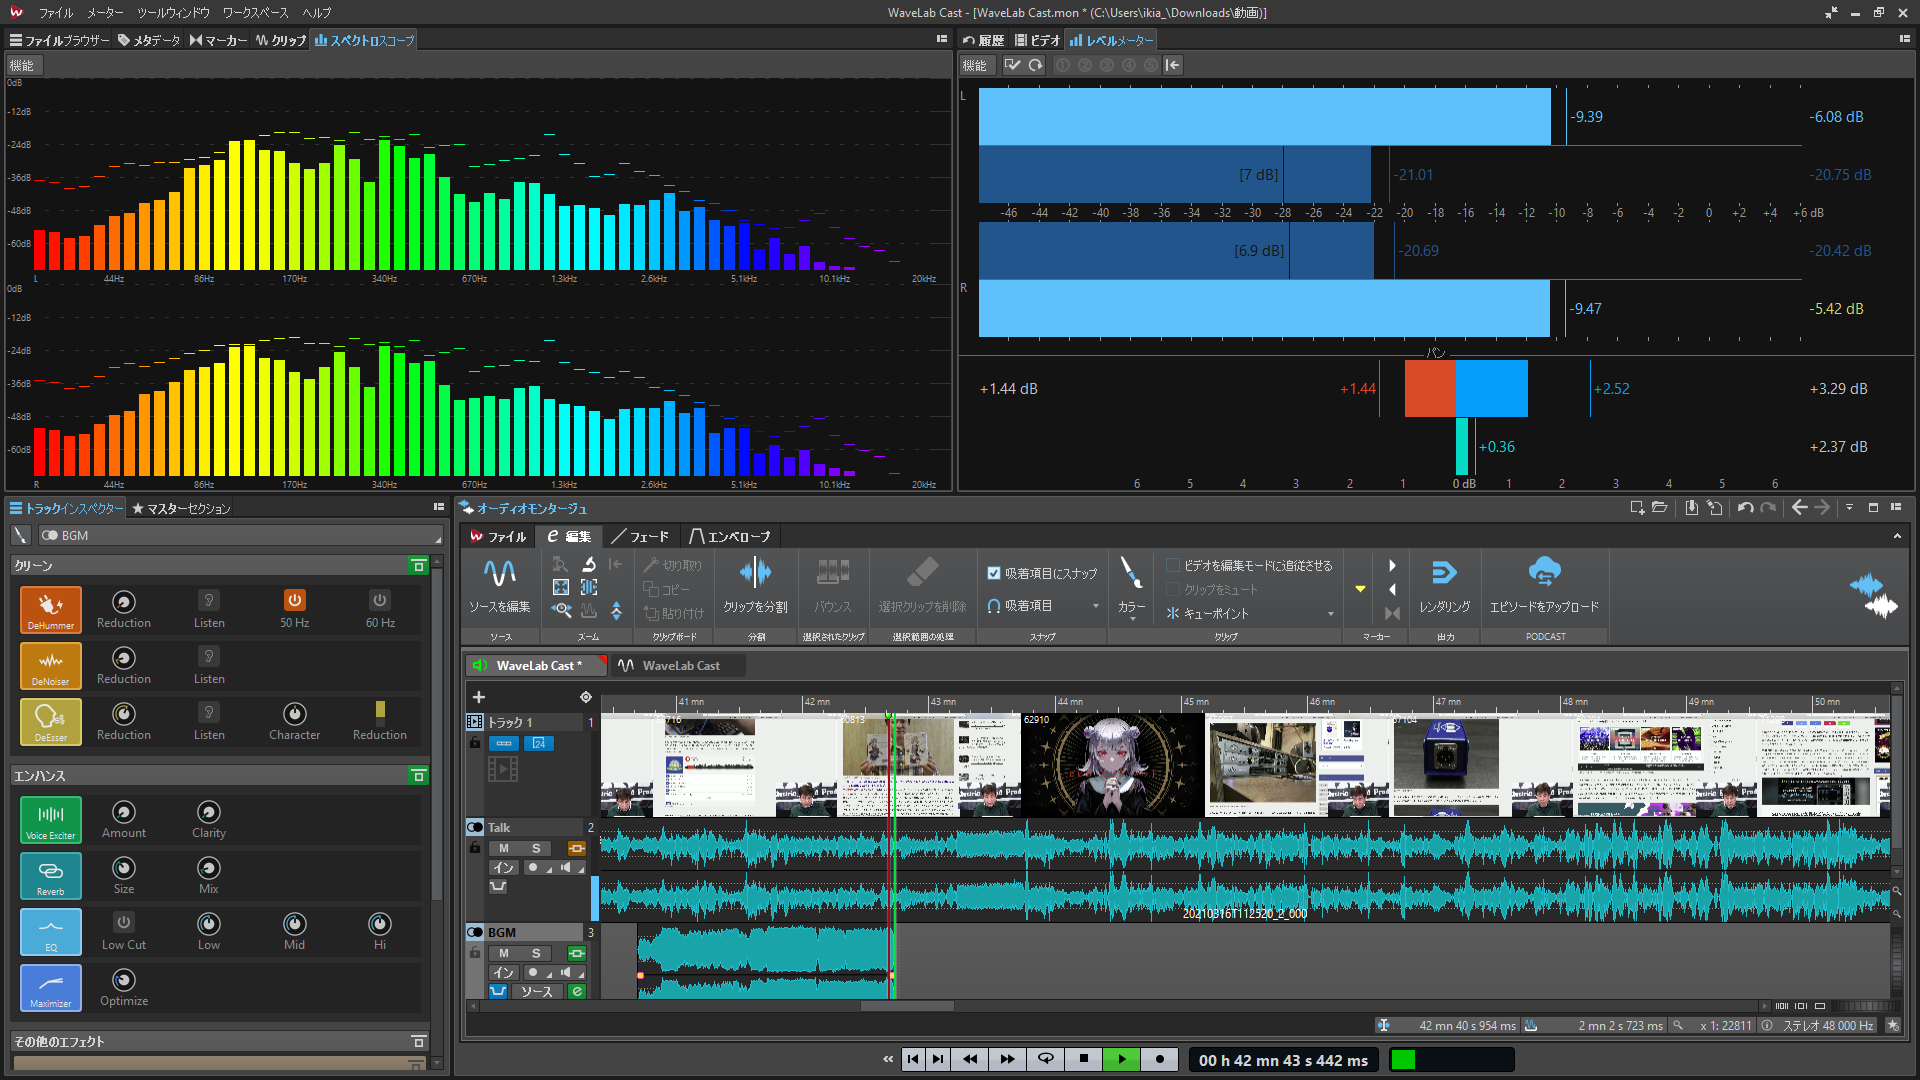1920x1080 pixels.
Task: Switch to the Envelope (エンベロープ) tab
Action: [x=730, y=537]
